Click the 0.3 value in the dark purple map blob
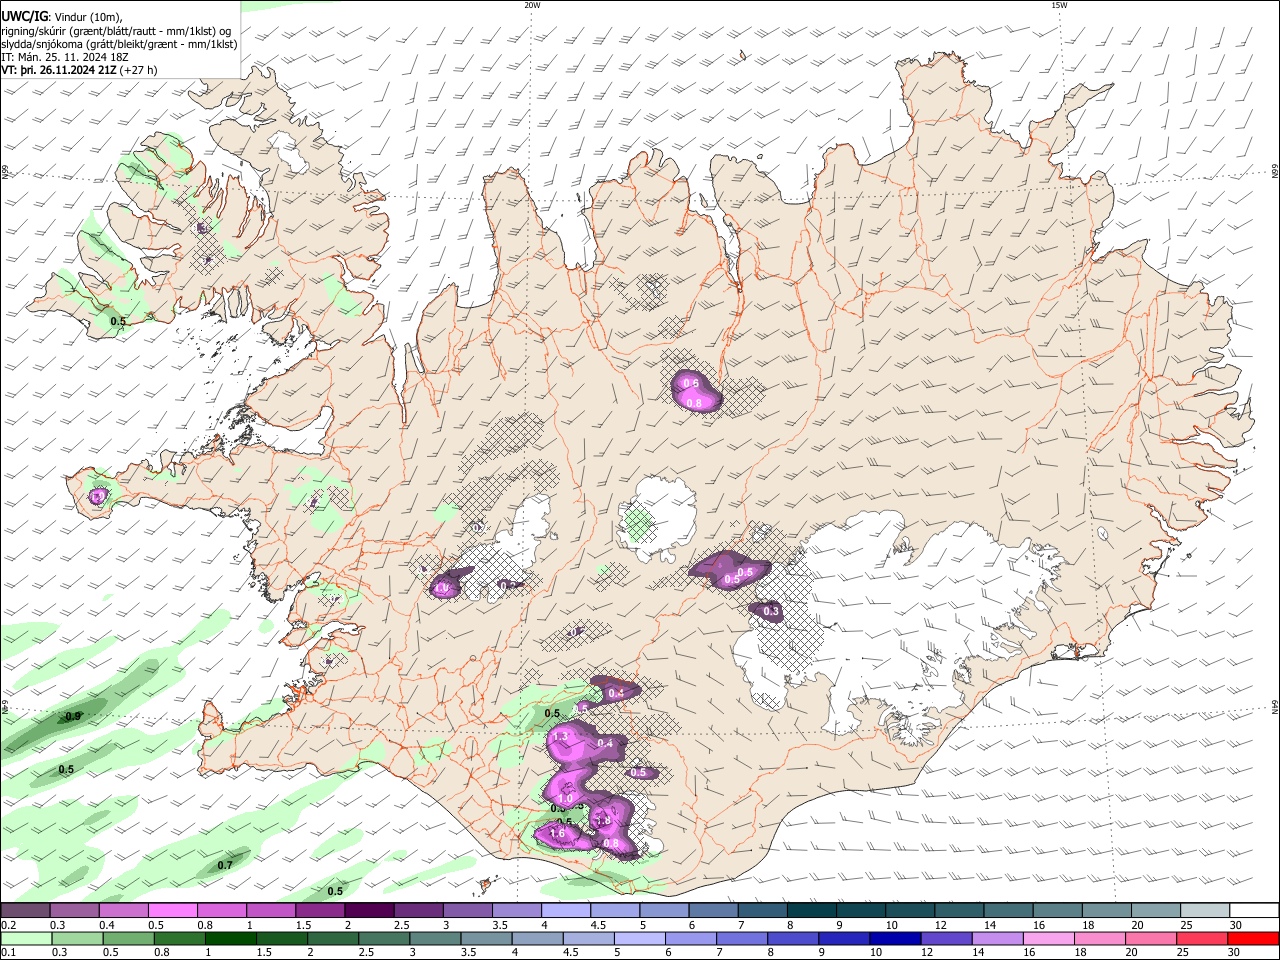This screenshot has height=960, width=1280. coord(771,611)
